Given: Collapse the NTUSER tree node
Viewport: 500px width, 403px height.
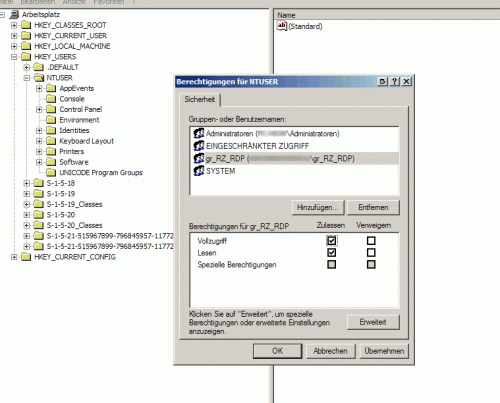Looking at the screenshot, I should coord(27,78).
